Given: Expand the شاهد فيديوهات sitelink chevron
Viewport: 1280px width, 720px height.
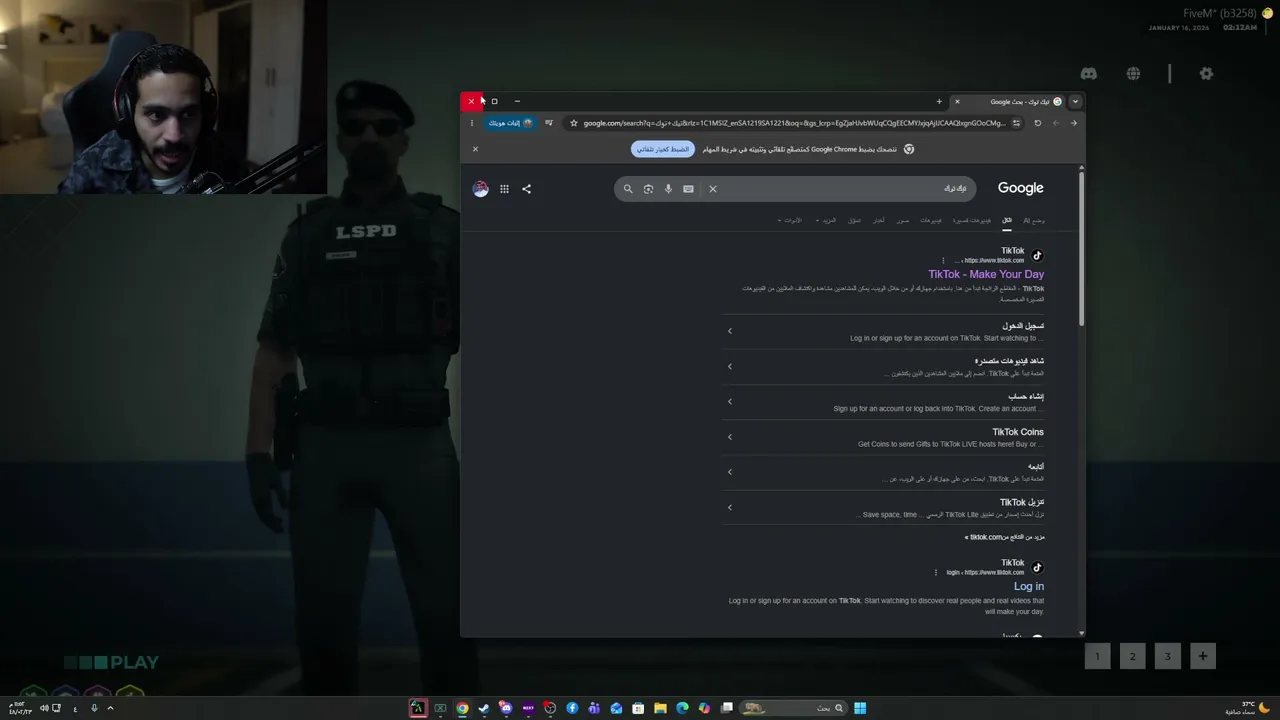Looking at the screenshot, I should (730, 366).
